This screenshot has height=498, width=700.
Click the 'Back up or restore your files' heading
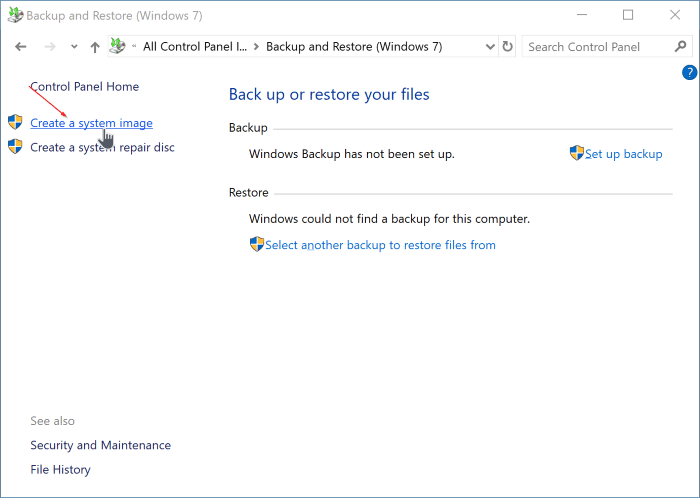point(329,95)
